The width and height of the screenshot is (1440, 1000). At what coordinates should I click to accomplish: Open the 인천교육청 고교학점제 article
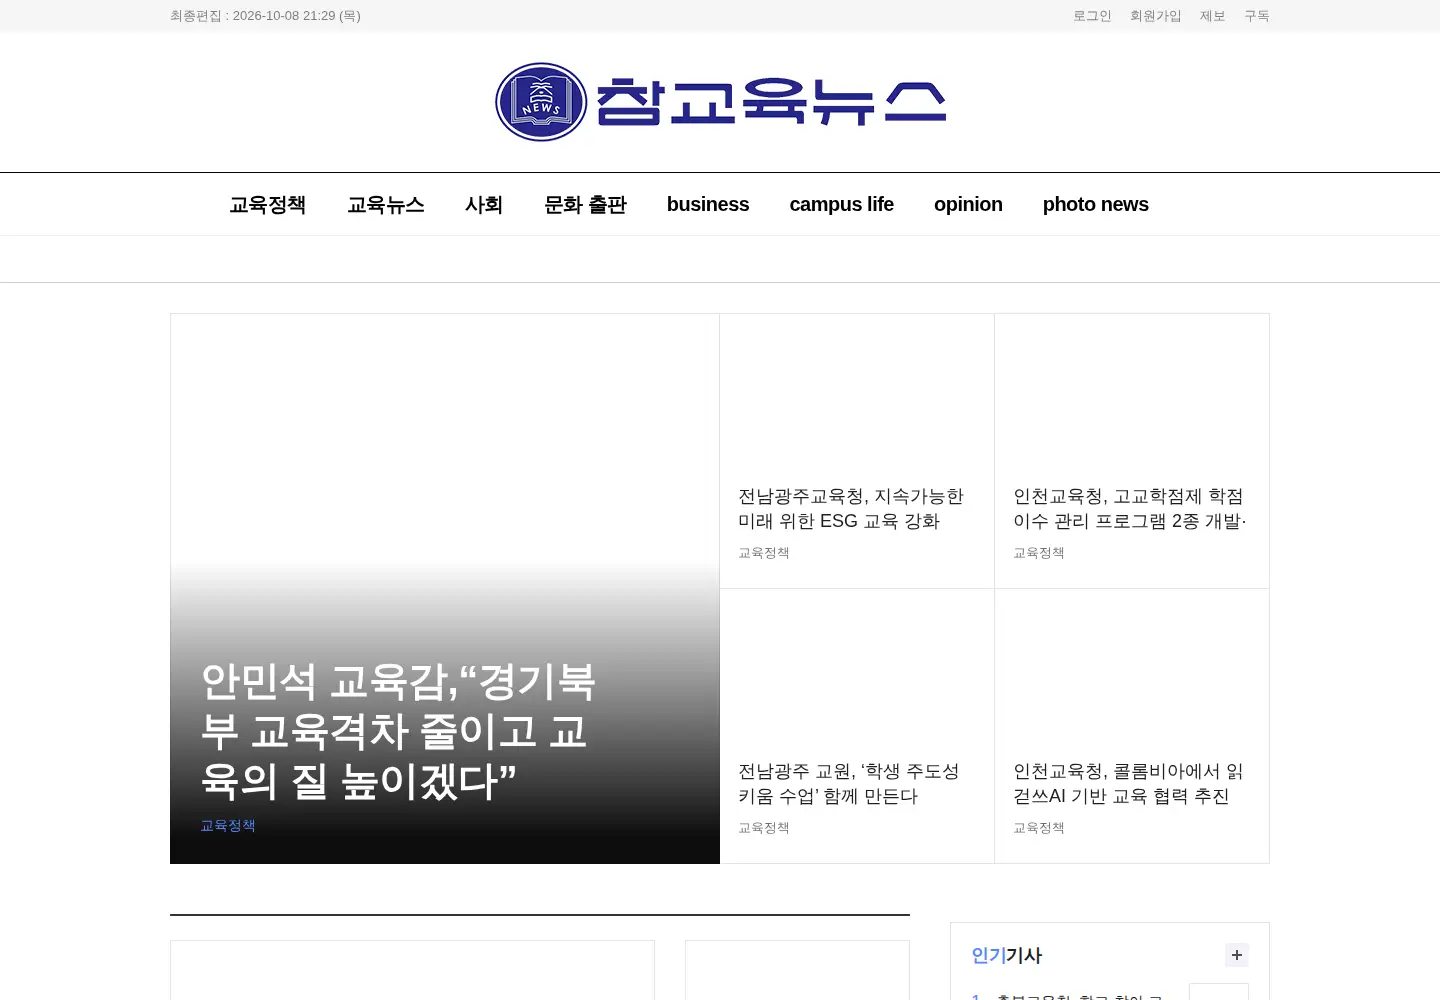click(x=1130, y=509)
